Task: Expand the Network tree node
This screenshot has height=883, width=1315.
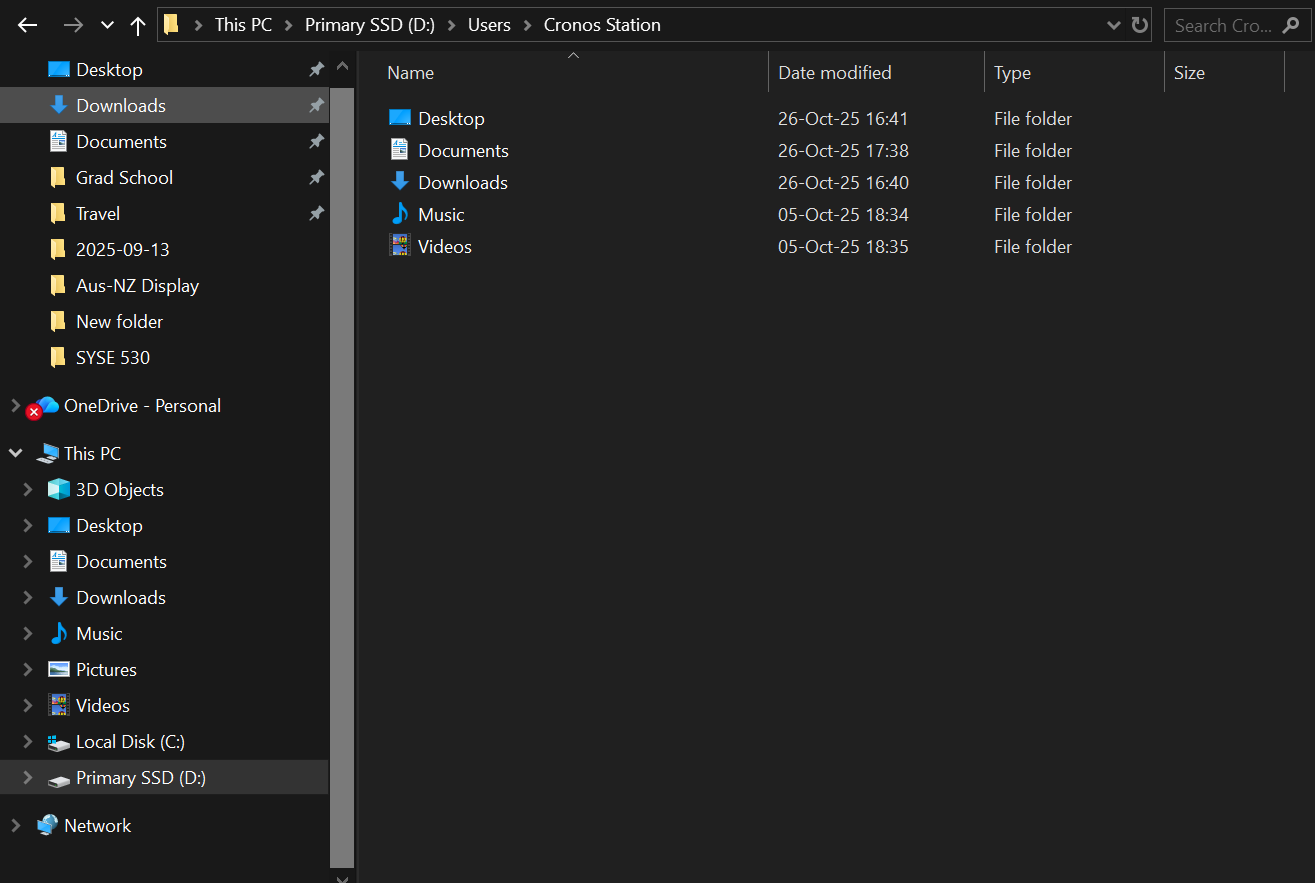Action: (15, 825)
